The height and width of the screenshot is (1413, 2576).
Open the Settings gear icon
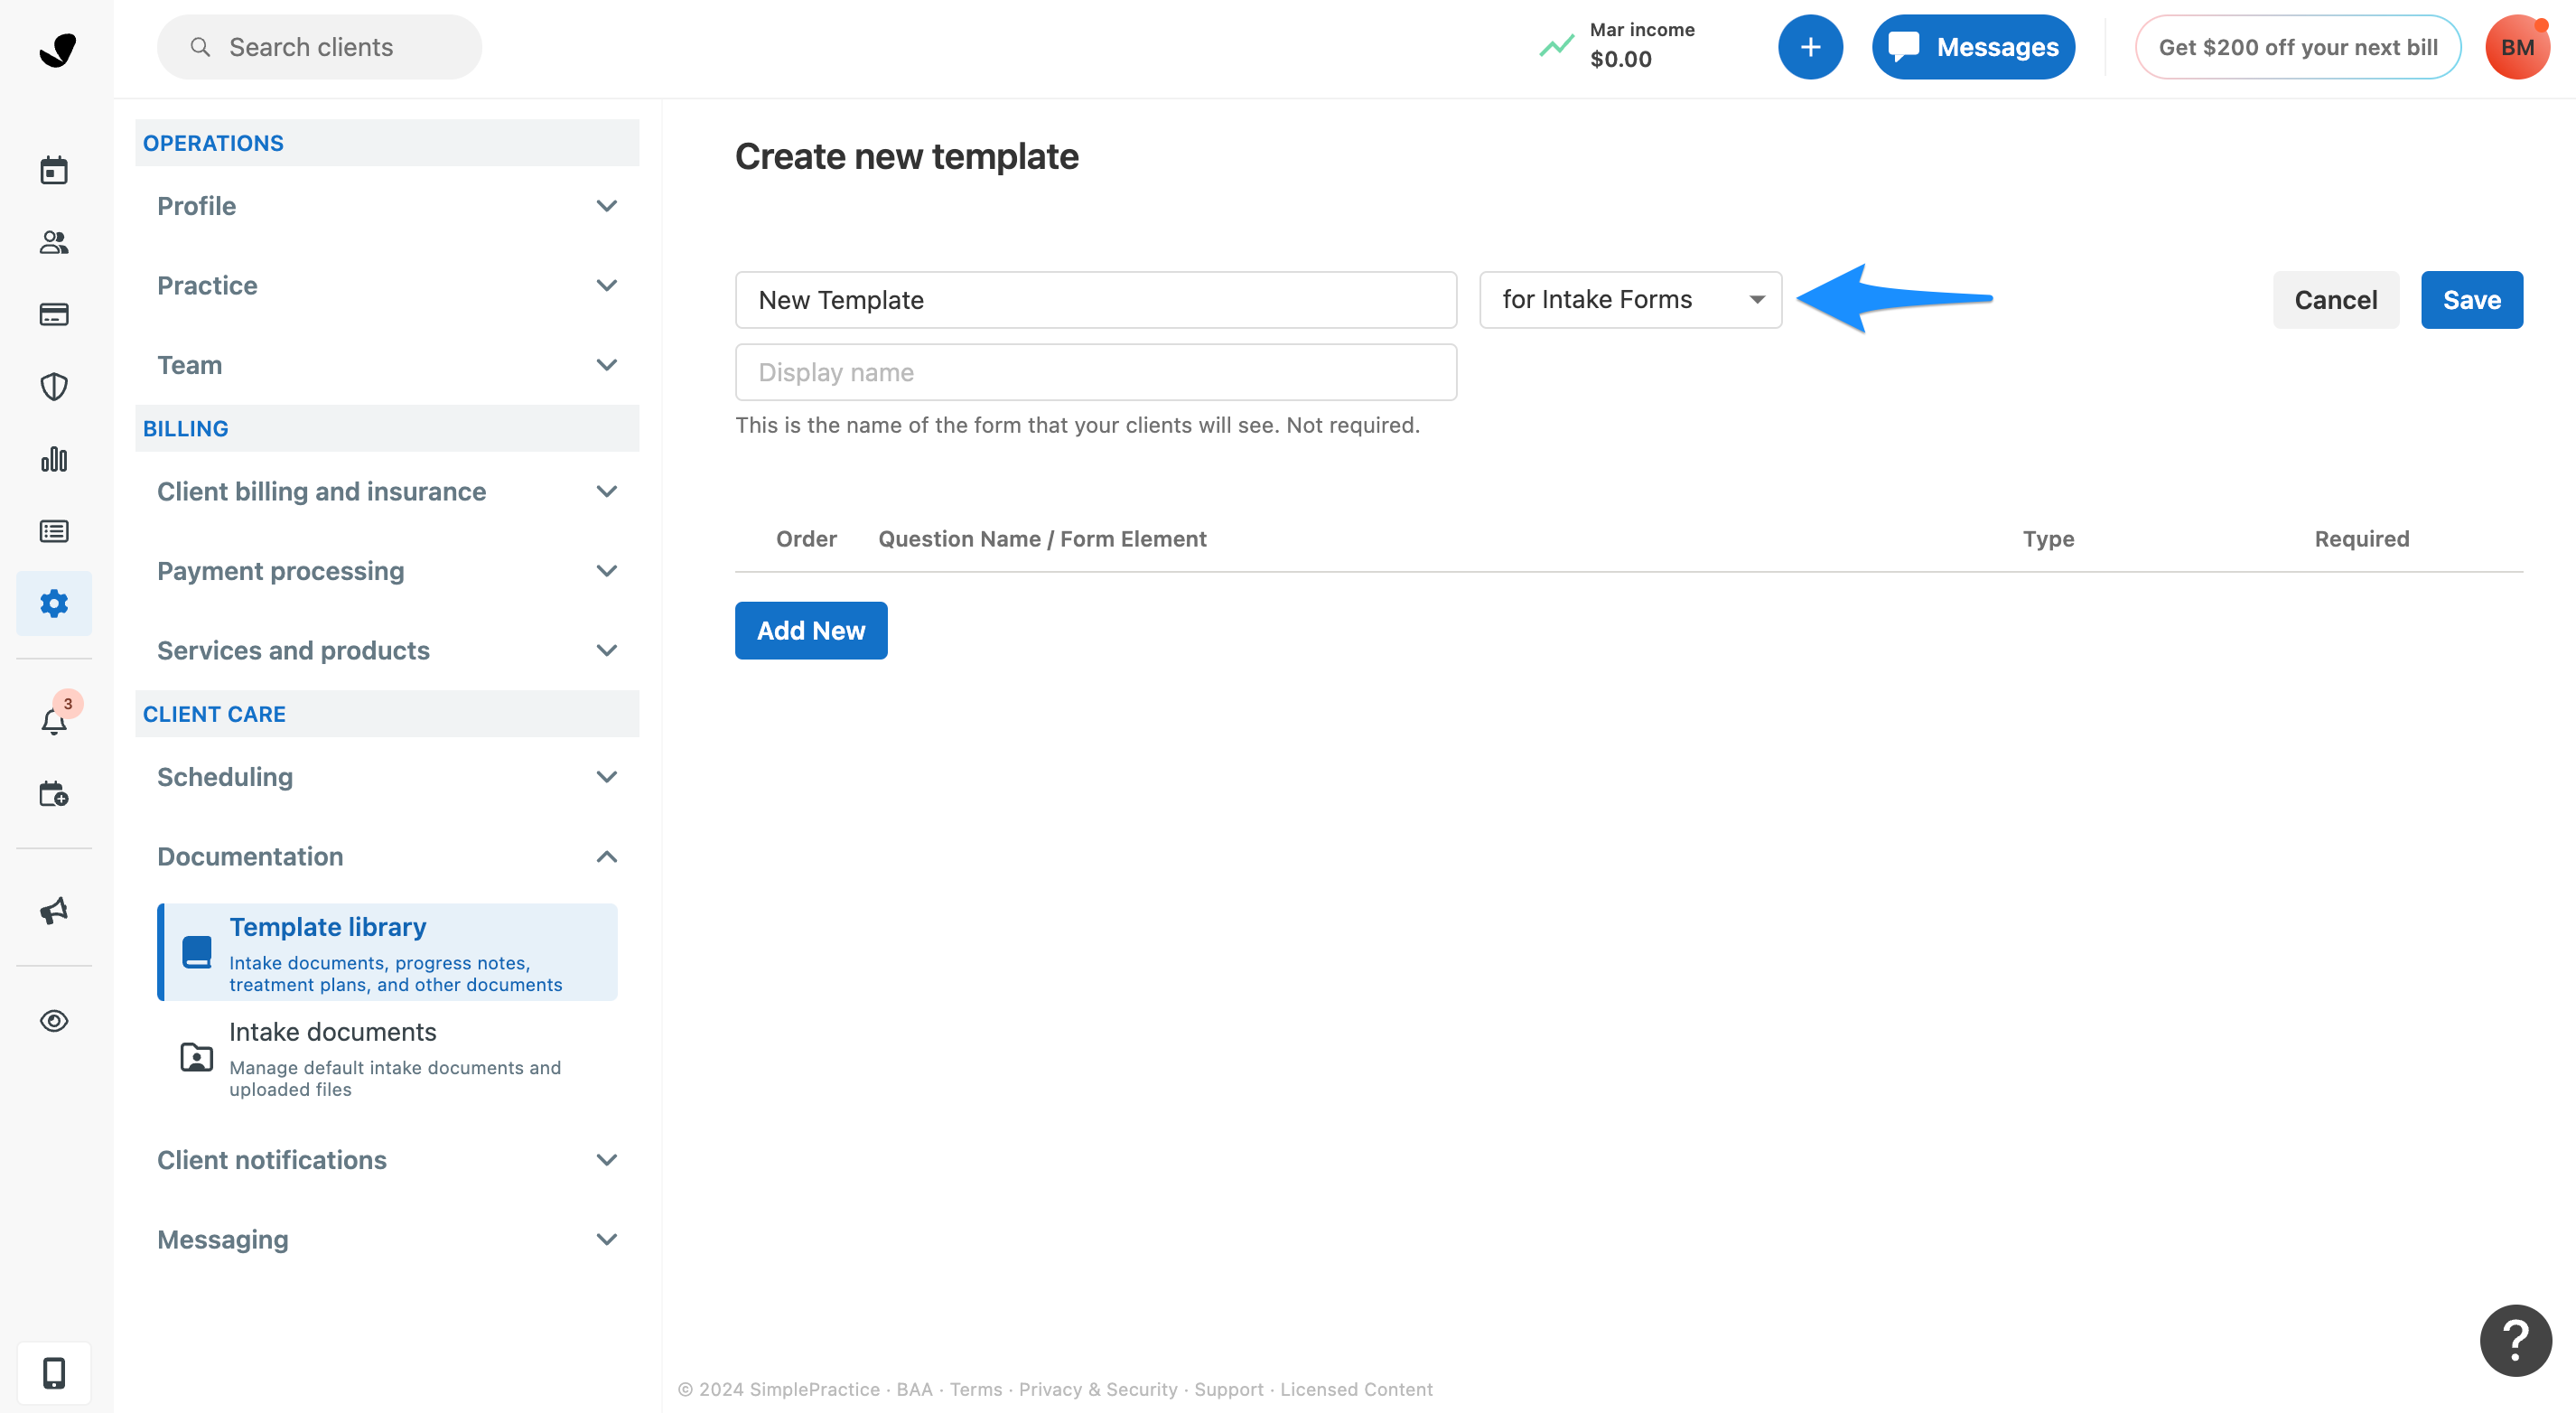pos(54,603)
